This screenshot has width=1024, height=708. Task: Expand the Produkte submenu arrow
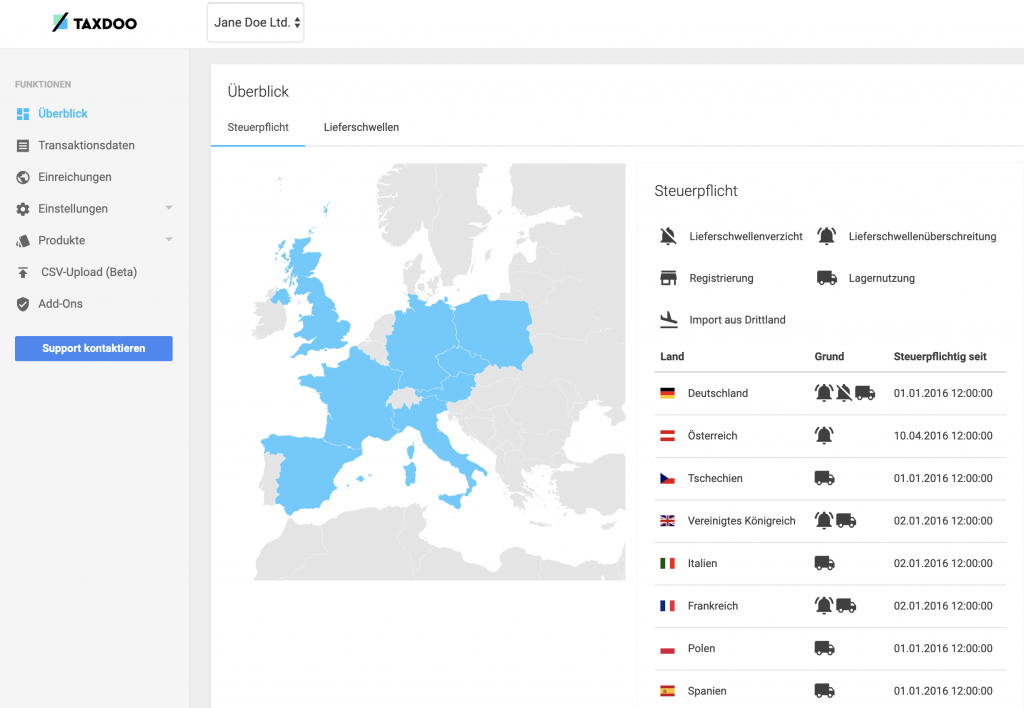coord(169,239)
